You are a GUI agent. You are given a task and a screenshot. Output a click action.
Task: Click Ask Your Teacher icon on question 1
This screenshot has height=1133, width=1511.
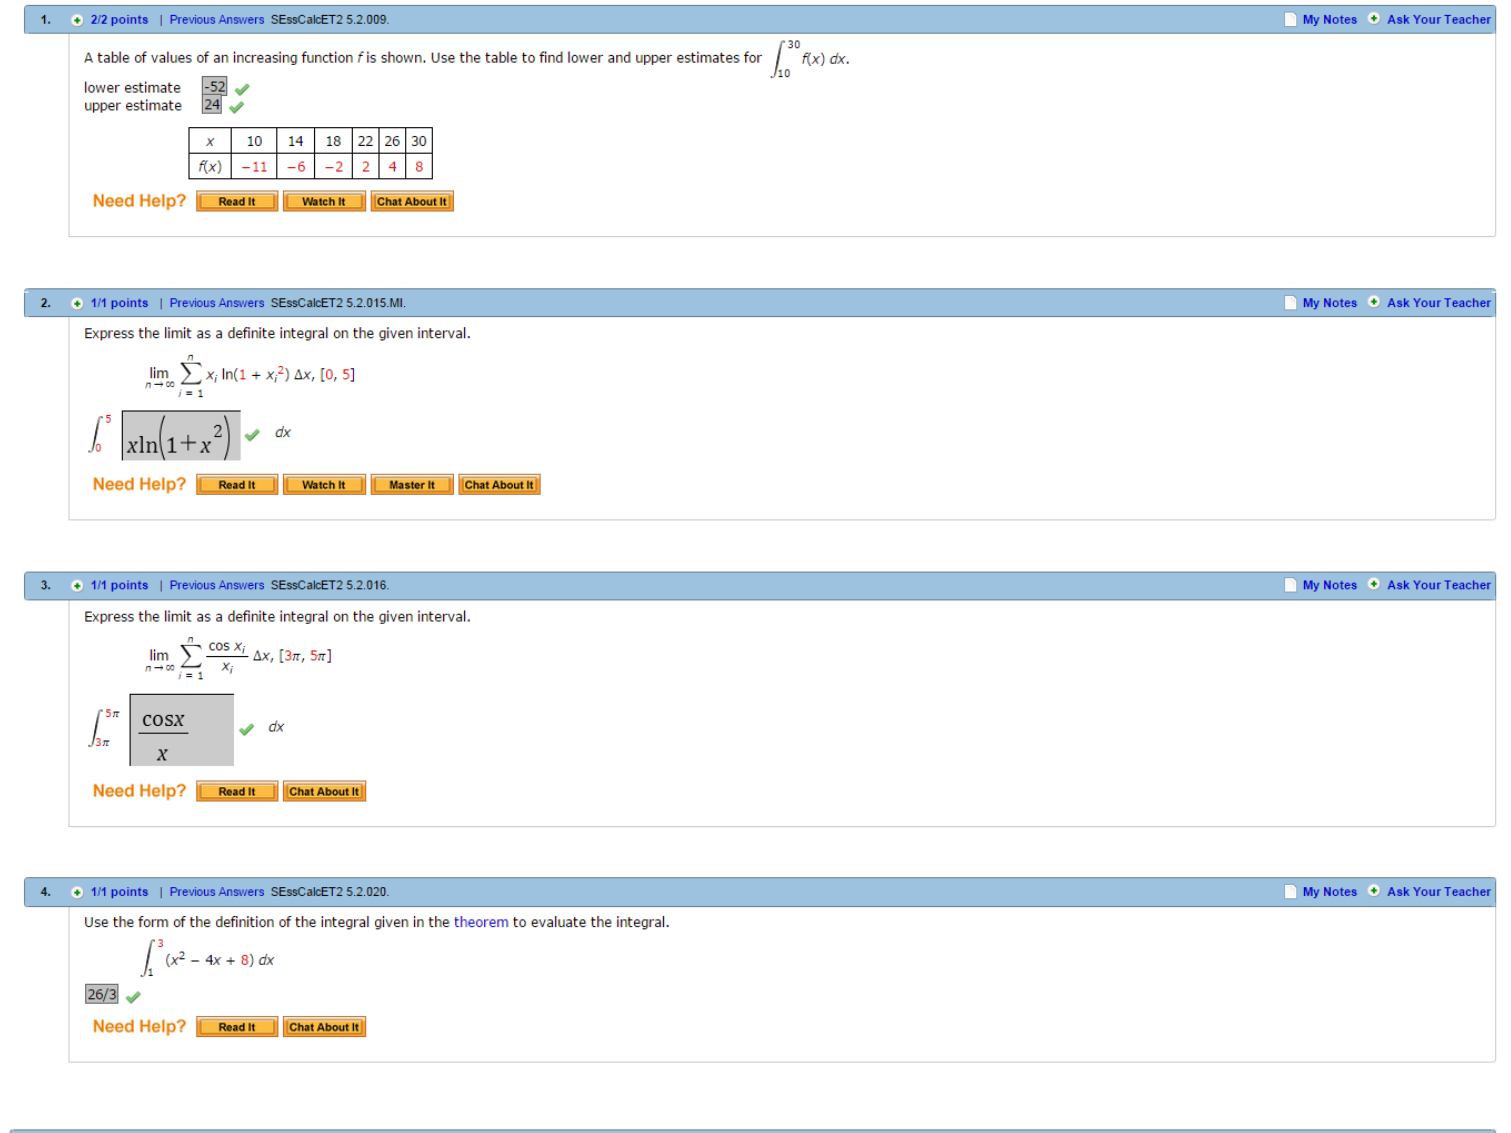click(x=1374, y=19)
